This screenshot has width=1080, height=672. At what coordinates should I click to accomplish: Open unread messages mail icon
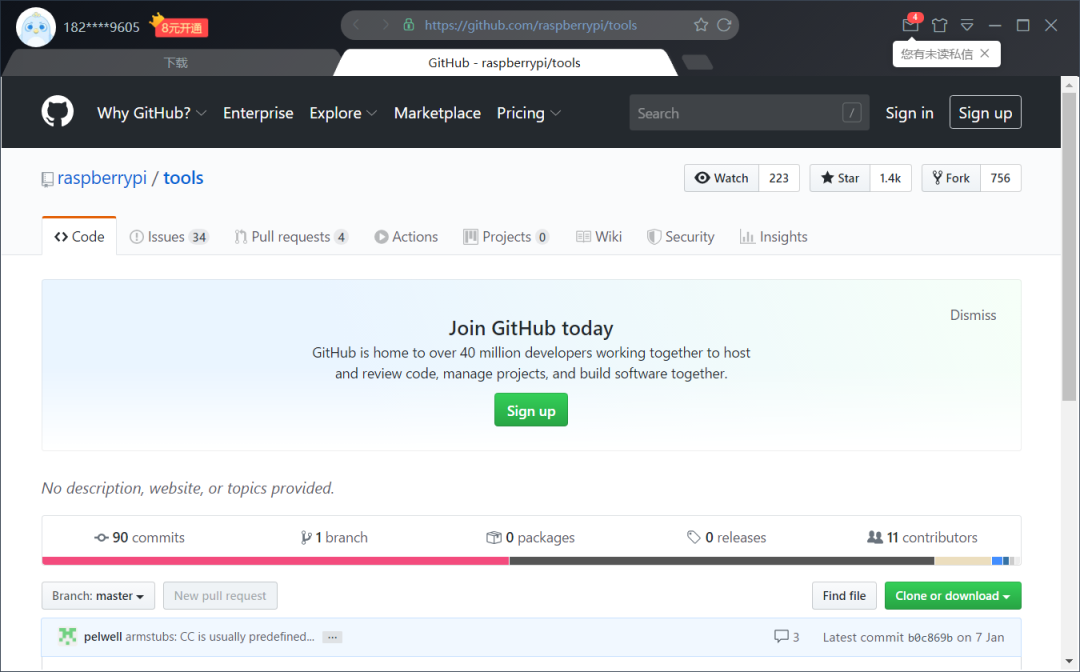911,24
